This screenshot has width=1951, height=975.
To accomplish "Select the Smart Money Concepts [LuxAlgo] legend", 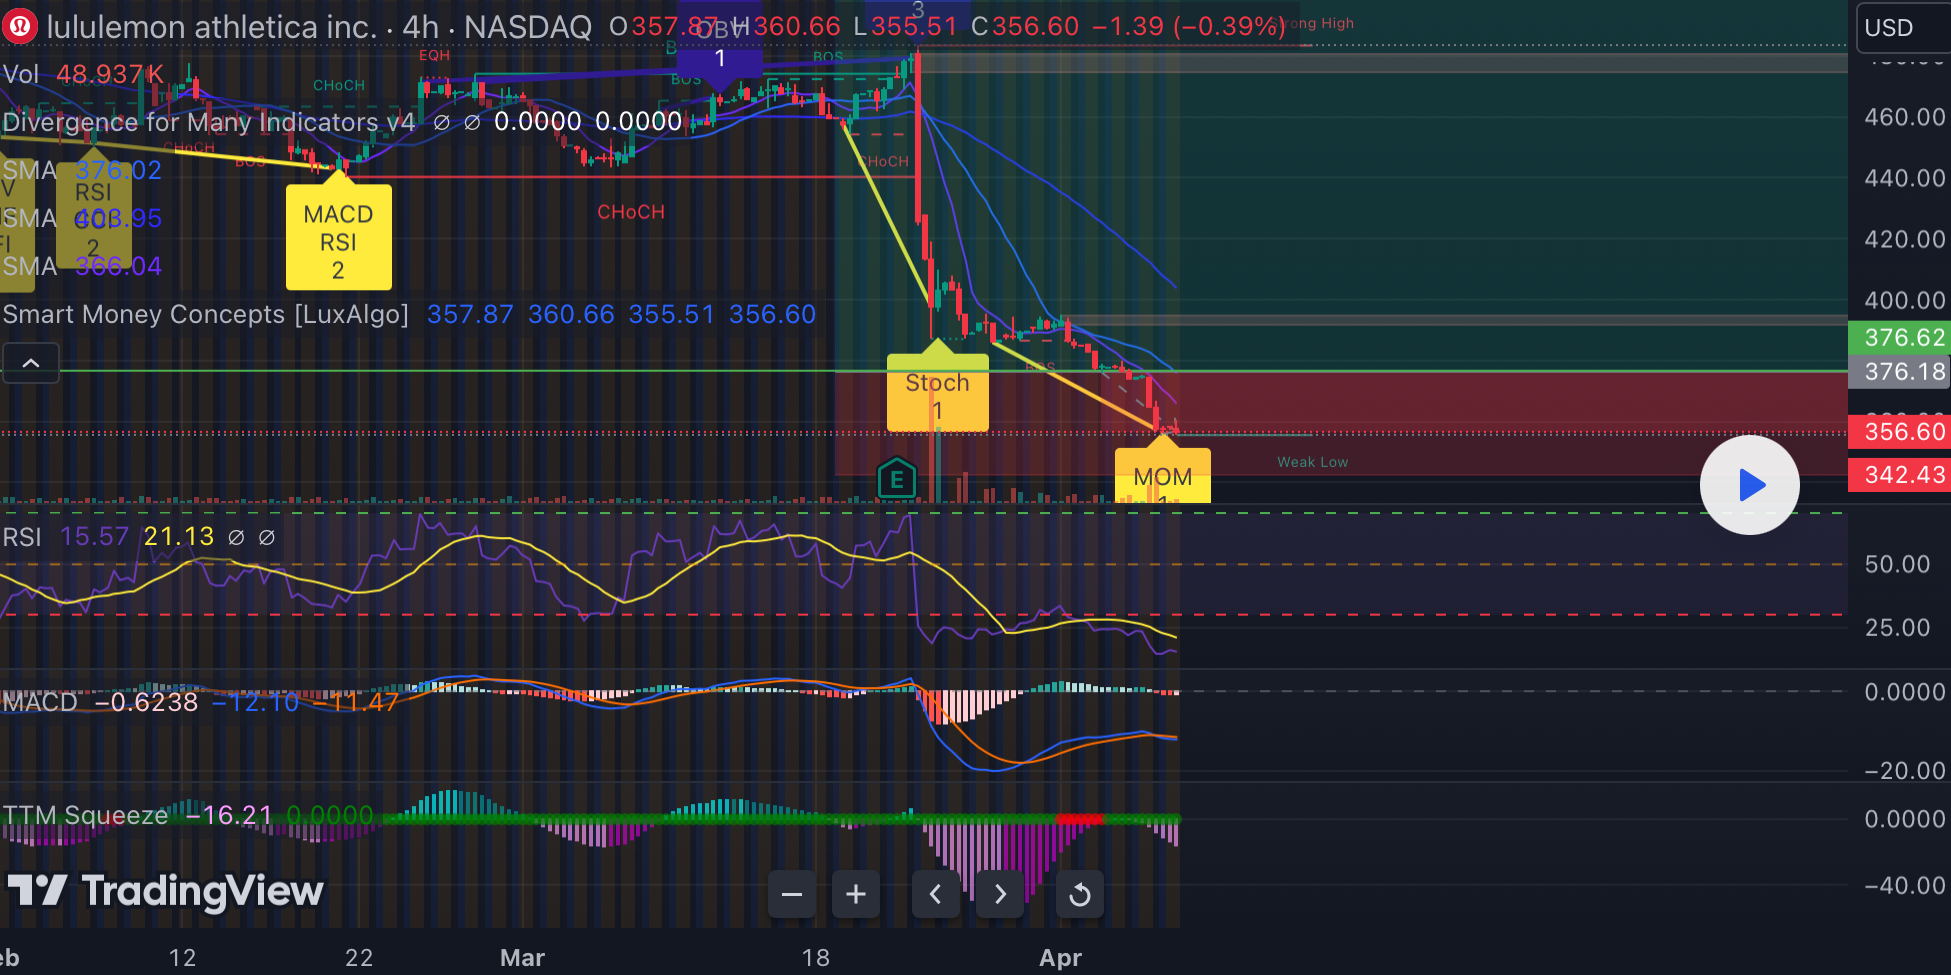I will (206, 314).
